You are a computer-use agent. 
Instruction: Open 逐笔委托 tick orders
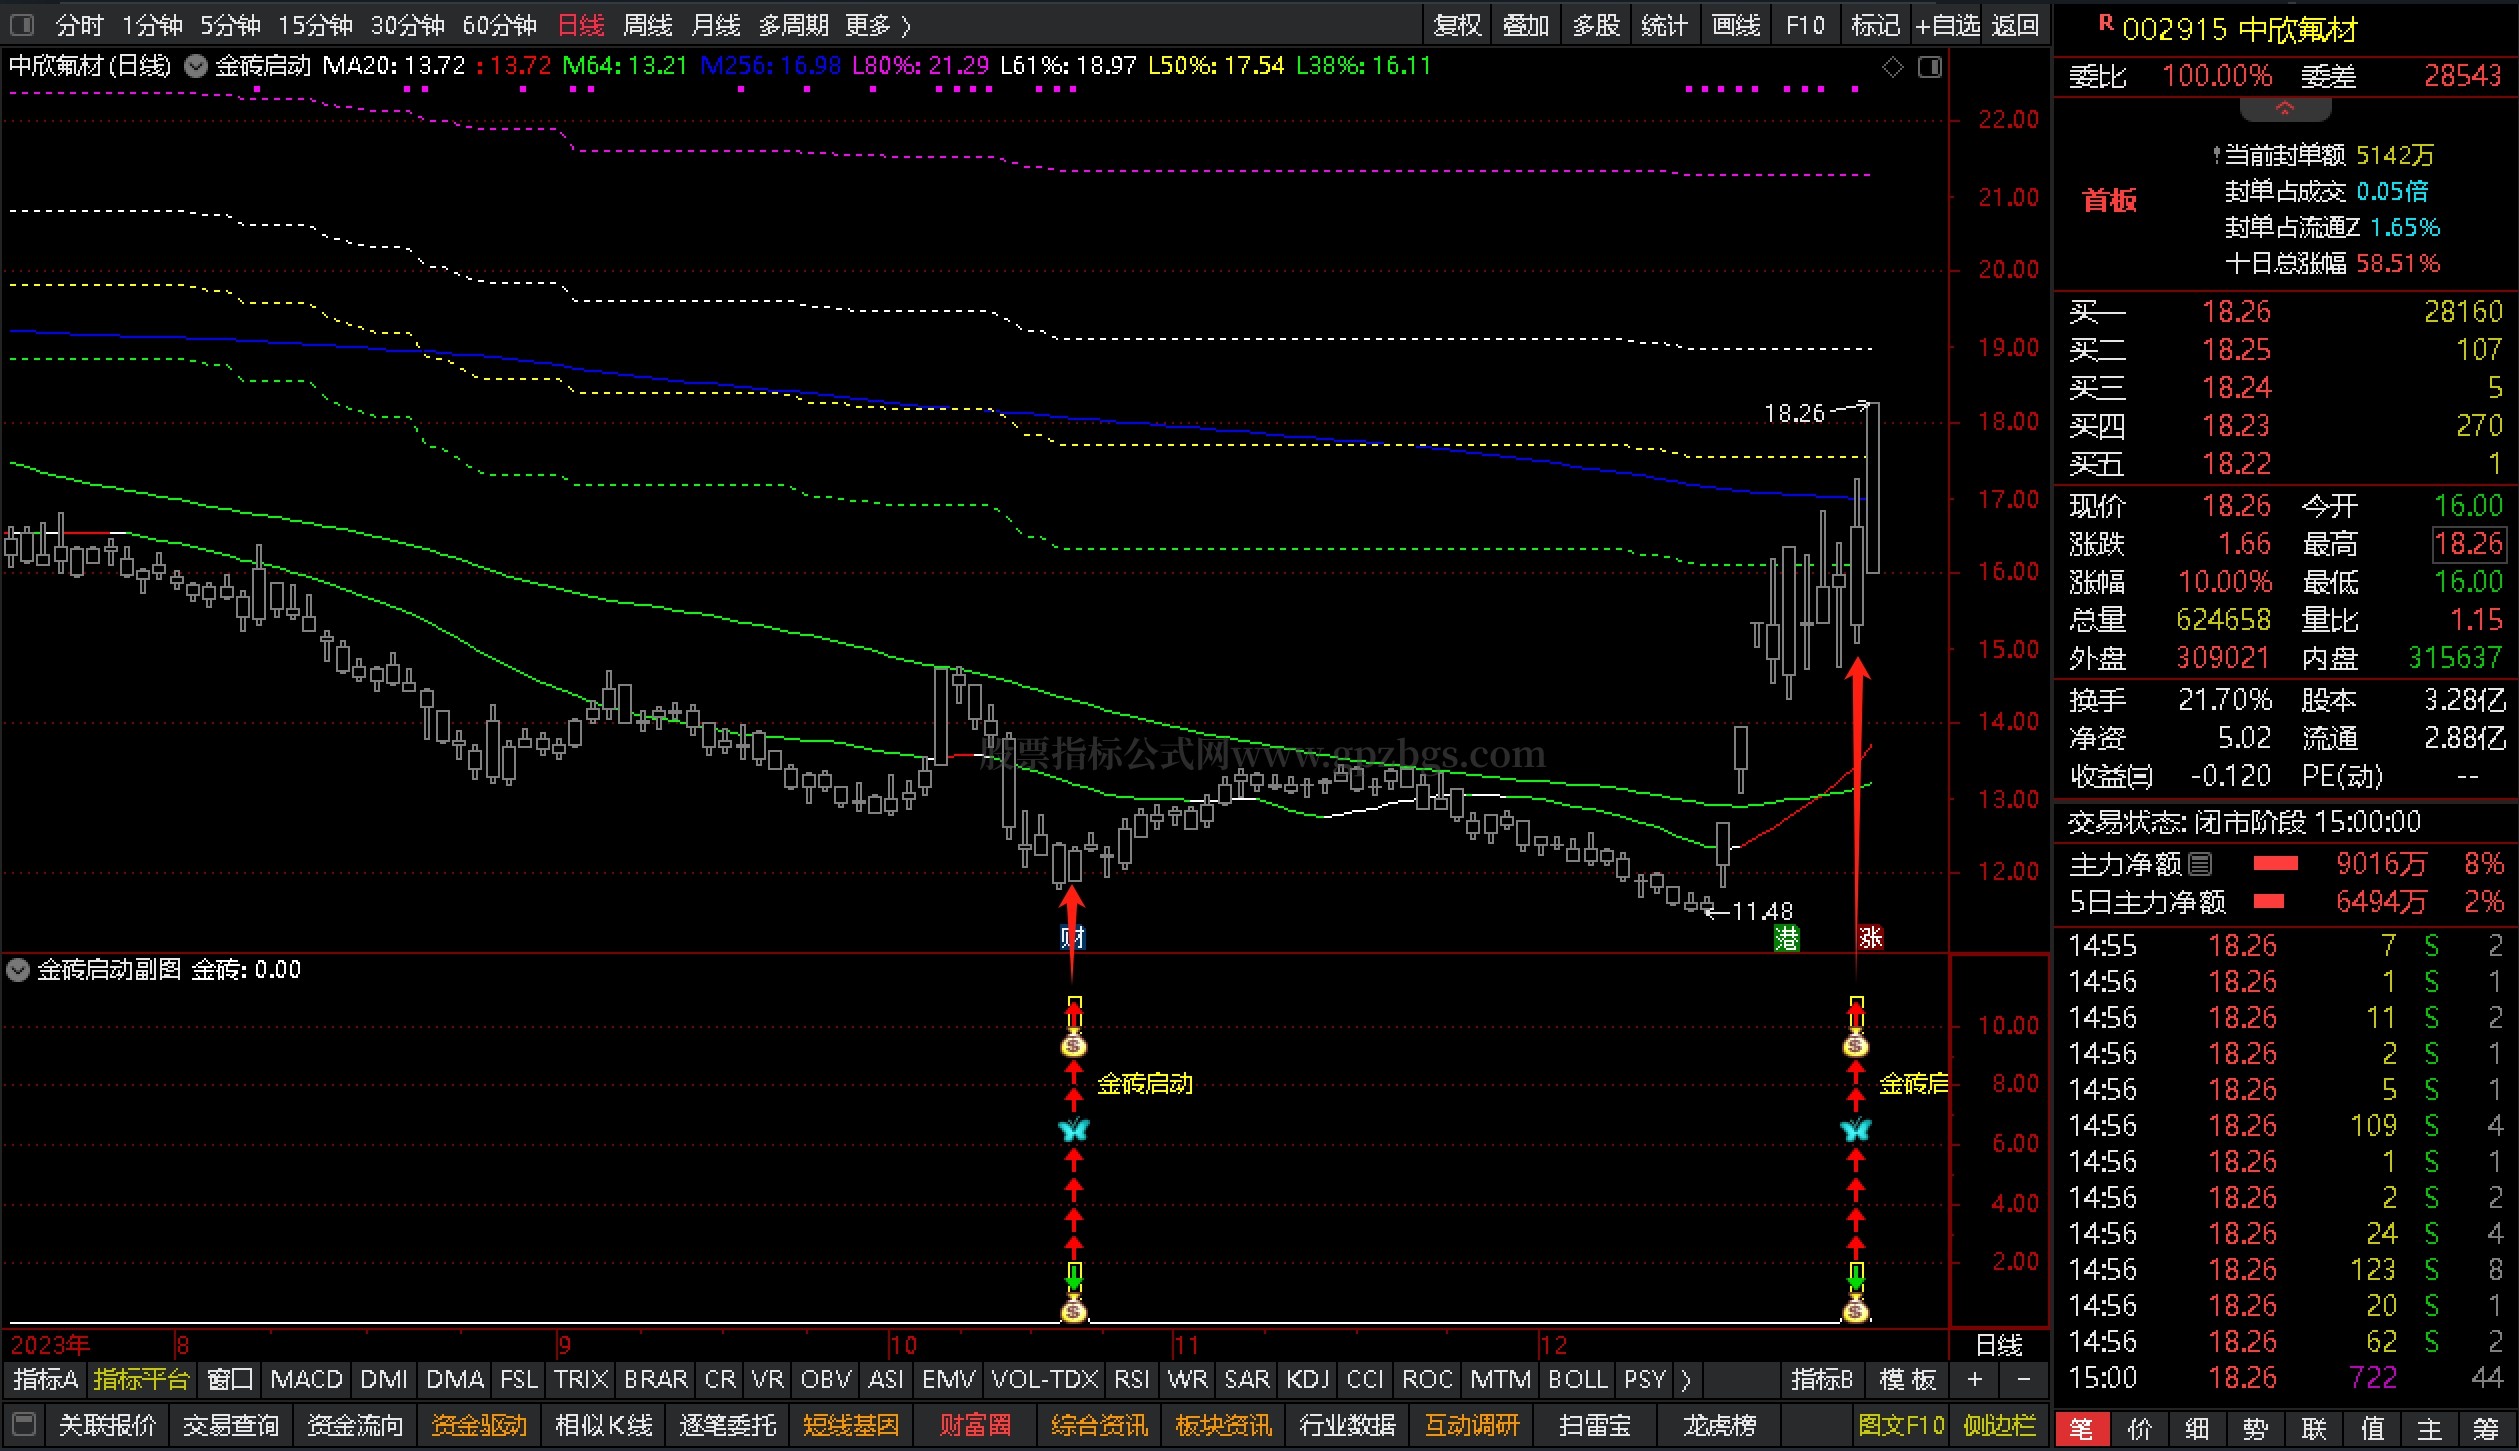tap(727, 1425)
